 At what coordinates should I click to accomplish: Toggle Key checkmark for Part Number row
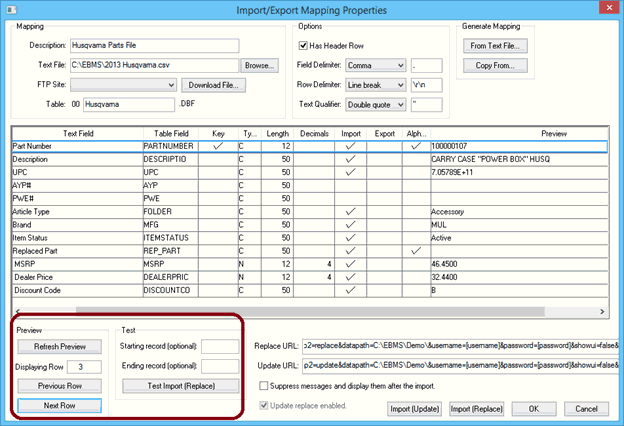(x=218, y=146)
